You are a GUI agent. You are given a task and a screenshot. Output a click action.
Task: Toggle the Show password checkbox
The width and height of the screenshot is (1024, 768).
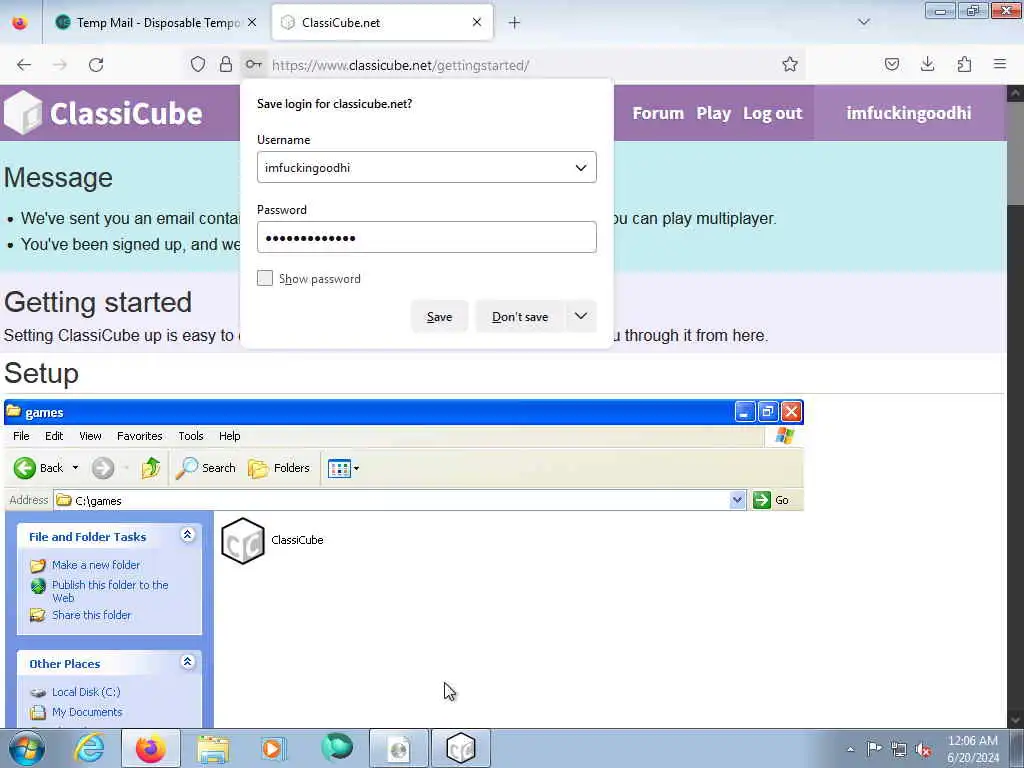click(264, 278)
